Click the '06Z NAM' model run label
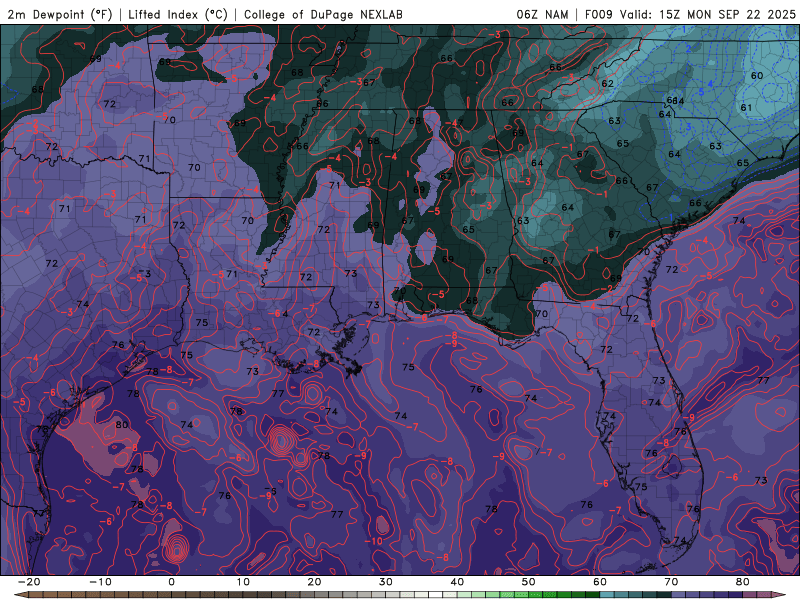 542,14
